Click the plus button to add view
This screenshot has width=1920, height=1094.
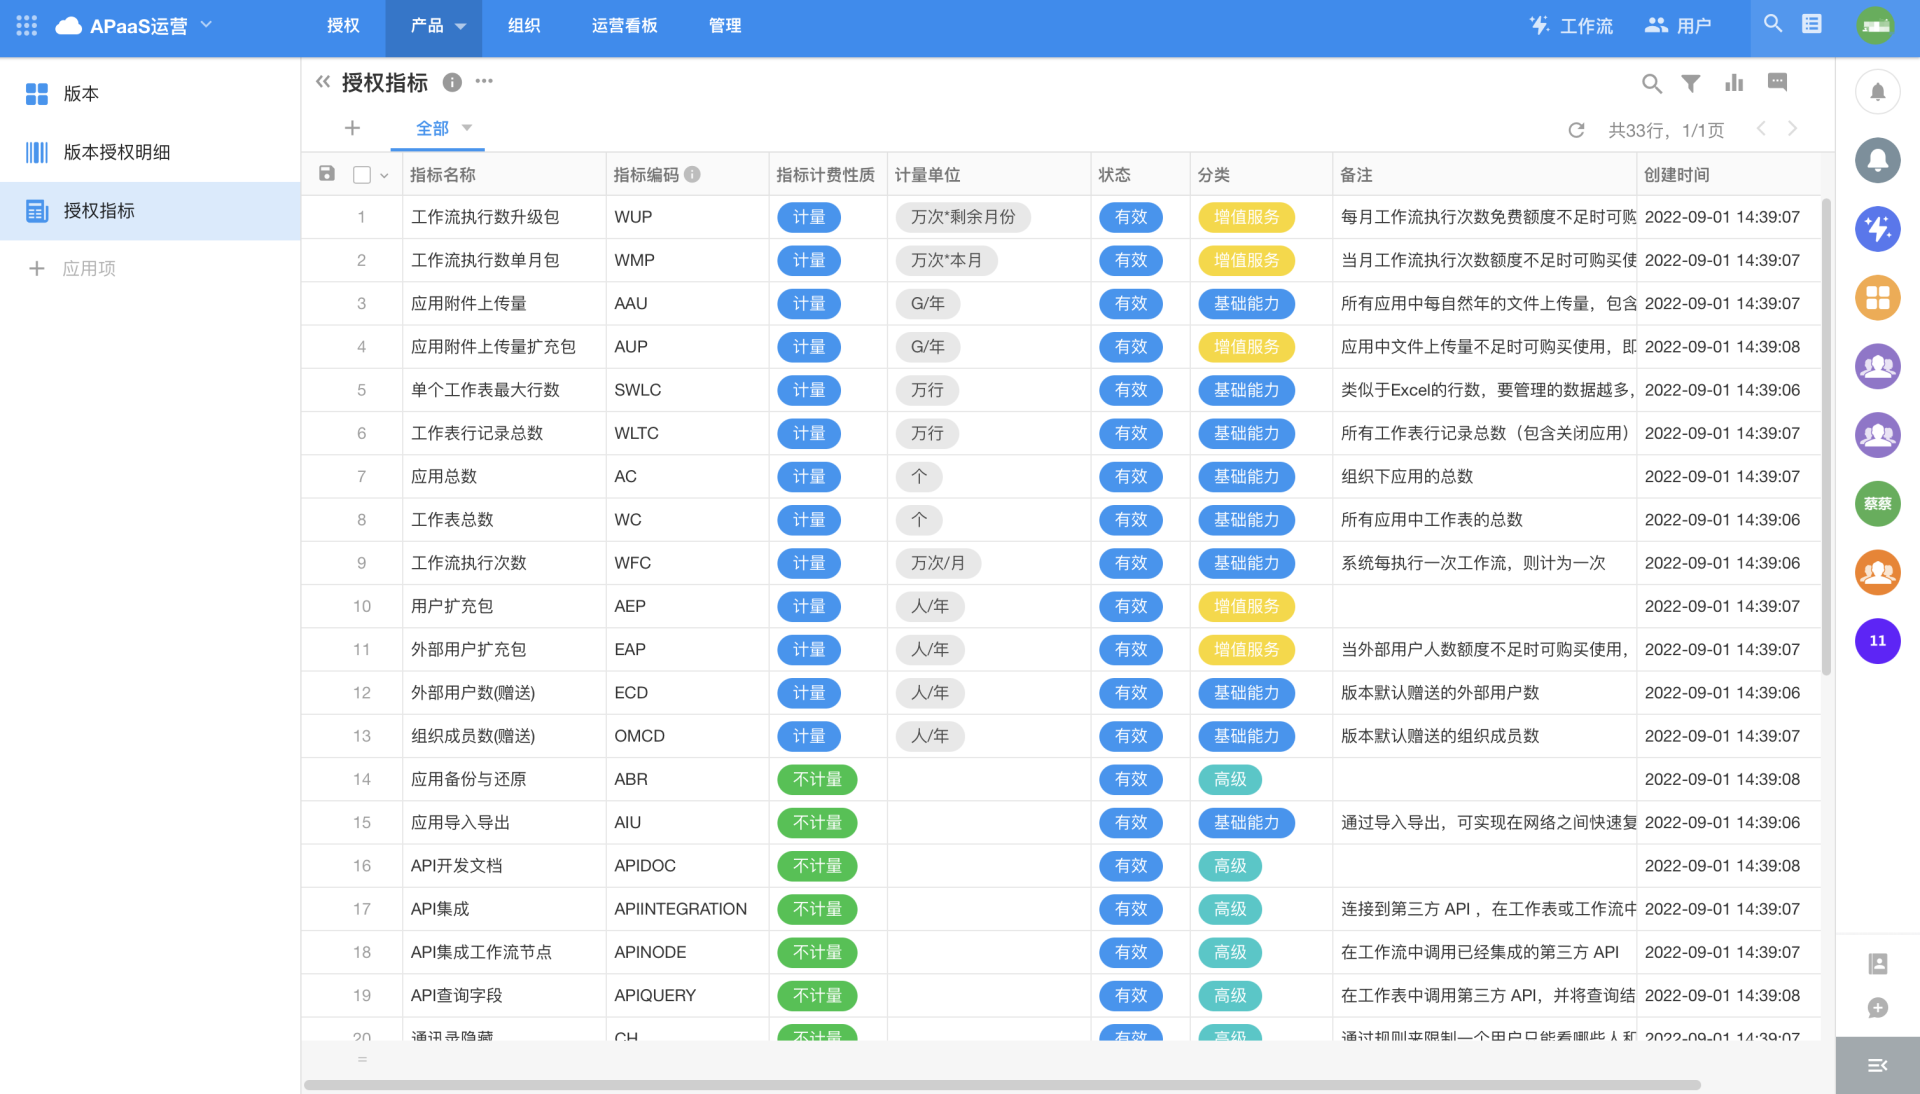click(352, 128)
